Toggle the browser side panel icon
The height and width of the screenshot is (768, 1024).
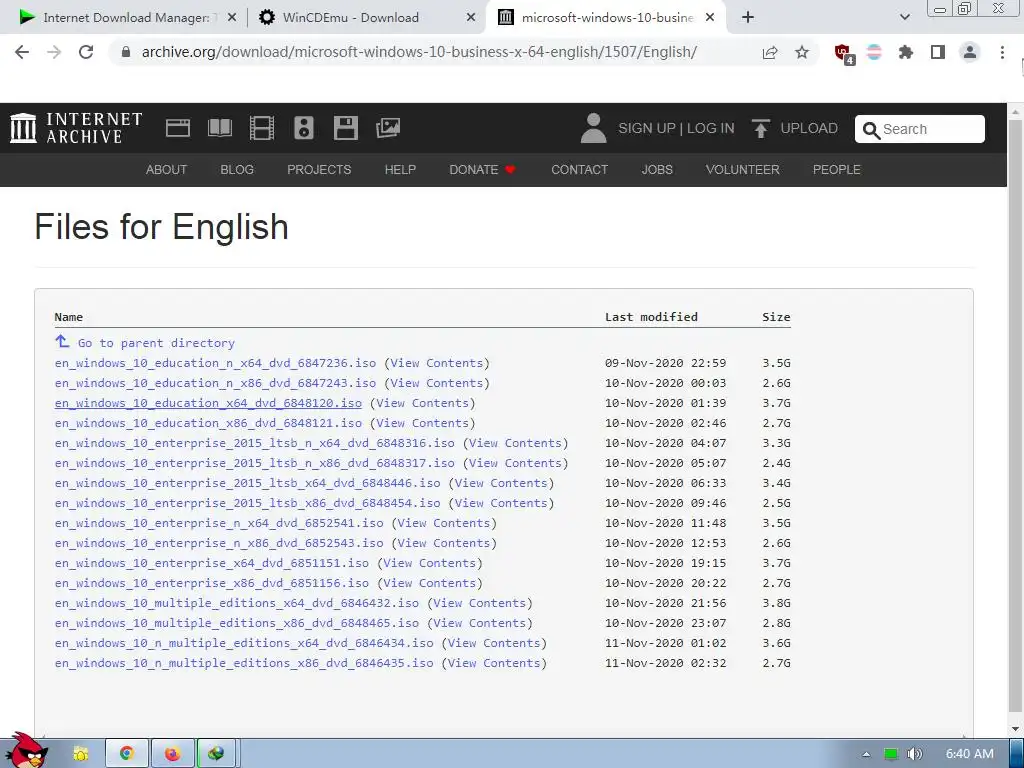938,52
